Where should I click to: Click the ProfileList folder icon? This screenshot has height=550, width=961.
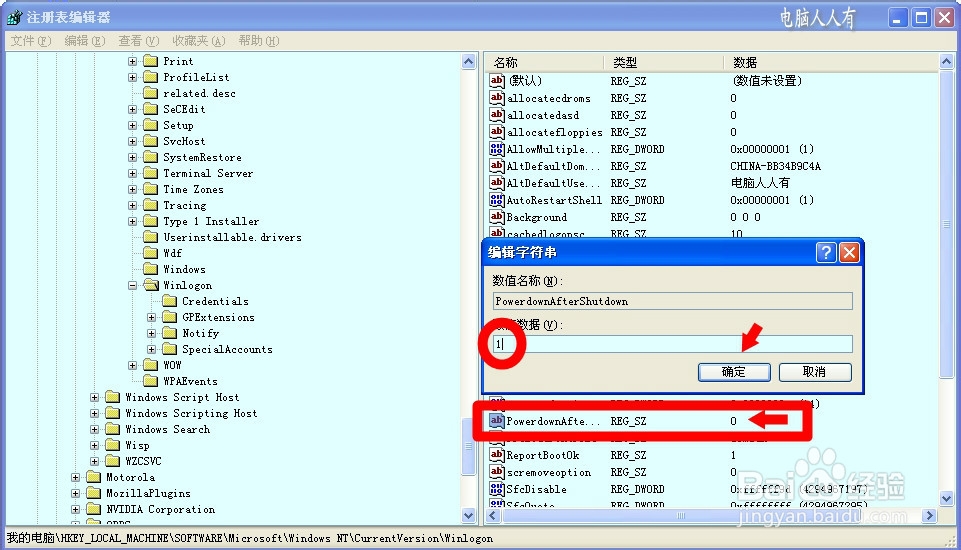(150, 77)
